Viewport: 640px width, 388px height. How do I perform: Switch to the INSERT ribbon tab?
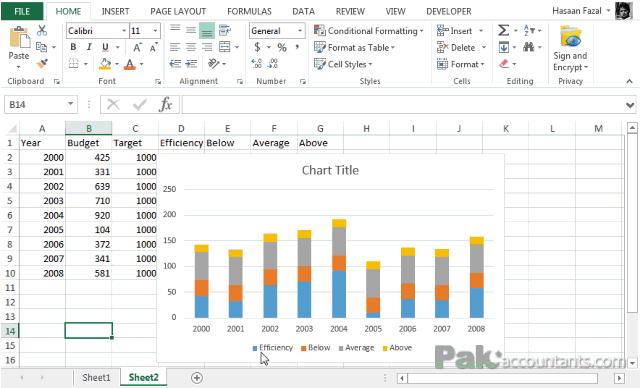(x=115, y=11)
